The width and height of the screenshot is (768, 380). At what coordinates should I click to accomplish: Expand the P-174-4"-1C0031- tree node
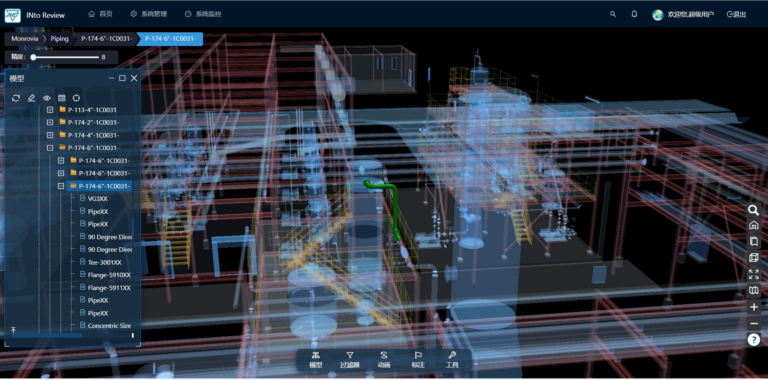49,135
